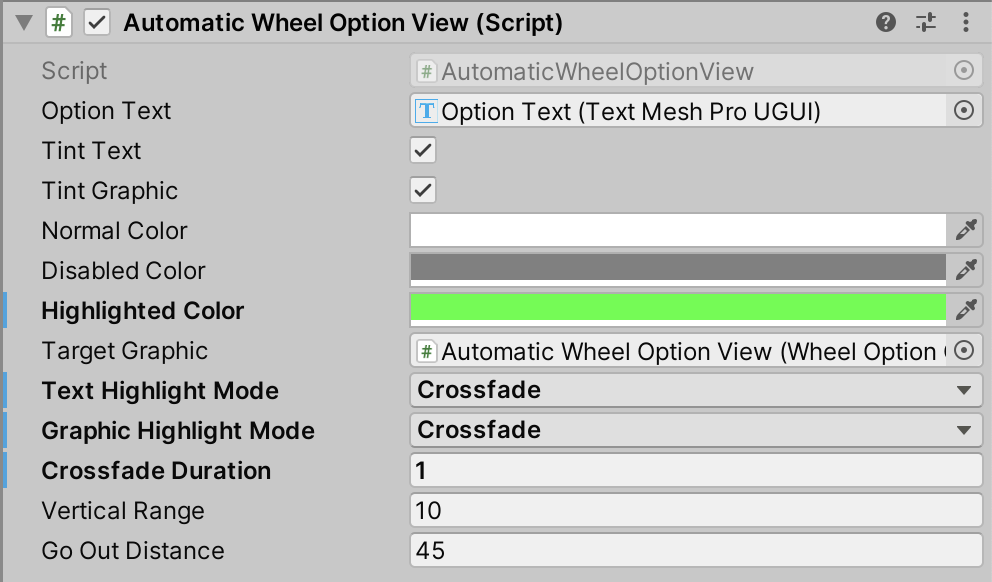This screenshot has height=582, width=992.
Task: Click the white Normal Color swatch
Action: click(678, 229)
